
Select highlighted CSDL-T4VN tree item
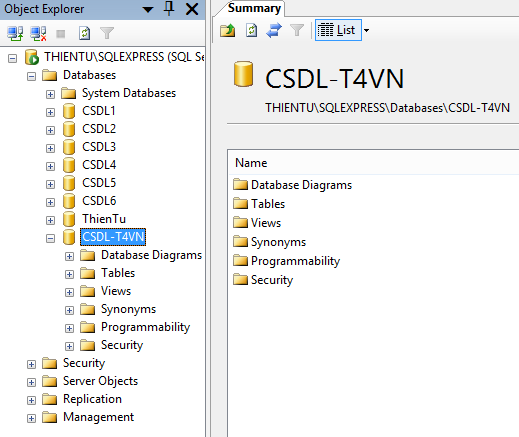(113, 237)
